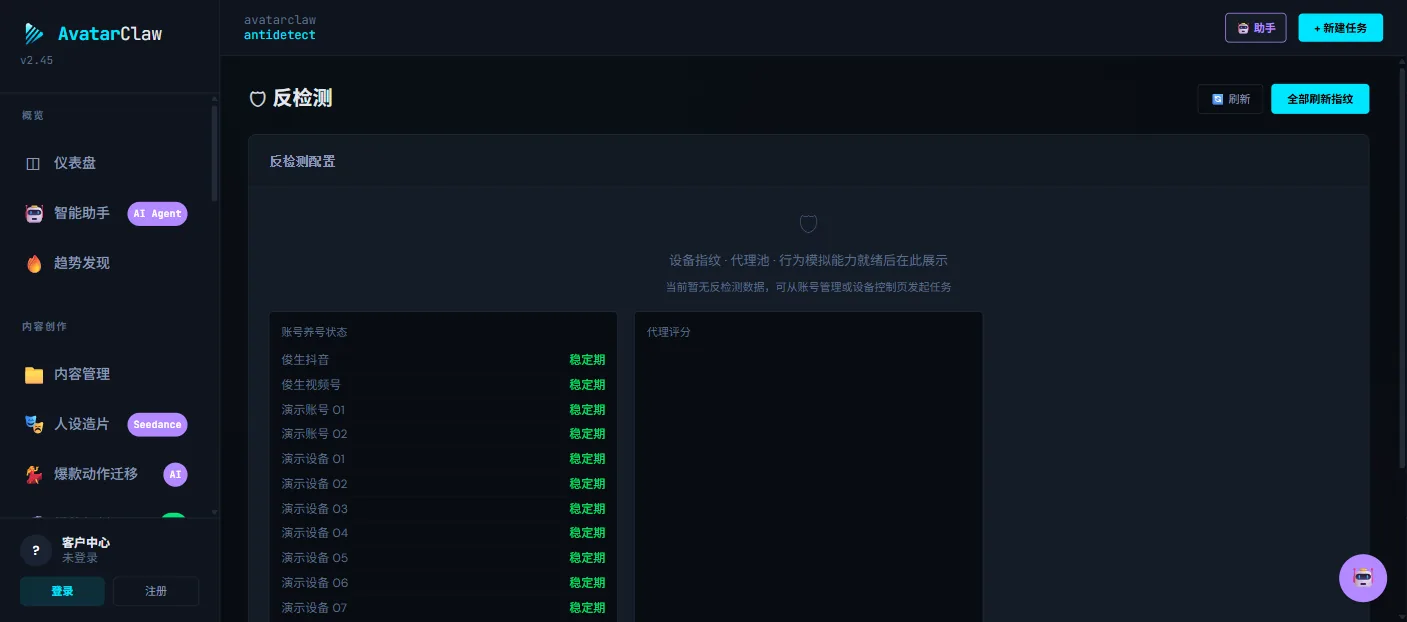1407x622 pixels.
Task: Open the floating robot assistant bubble
Action: pyautogui.click(x=1363, y=578)
